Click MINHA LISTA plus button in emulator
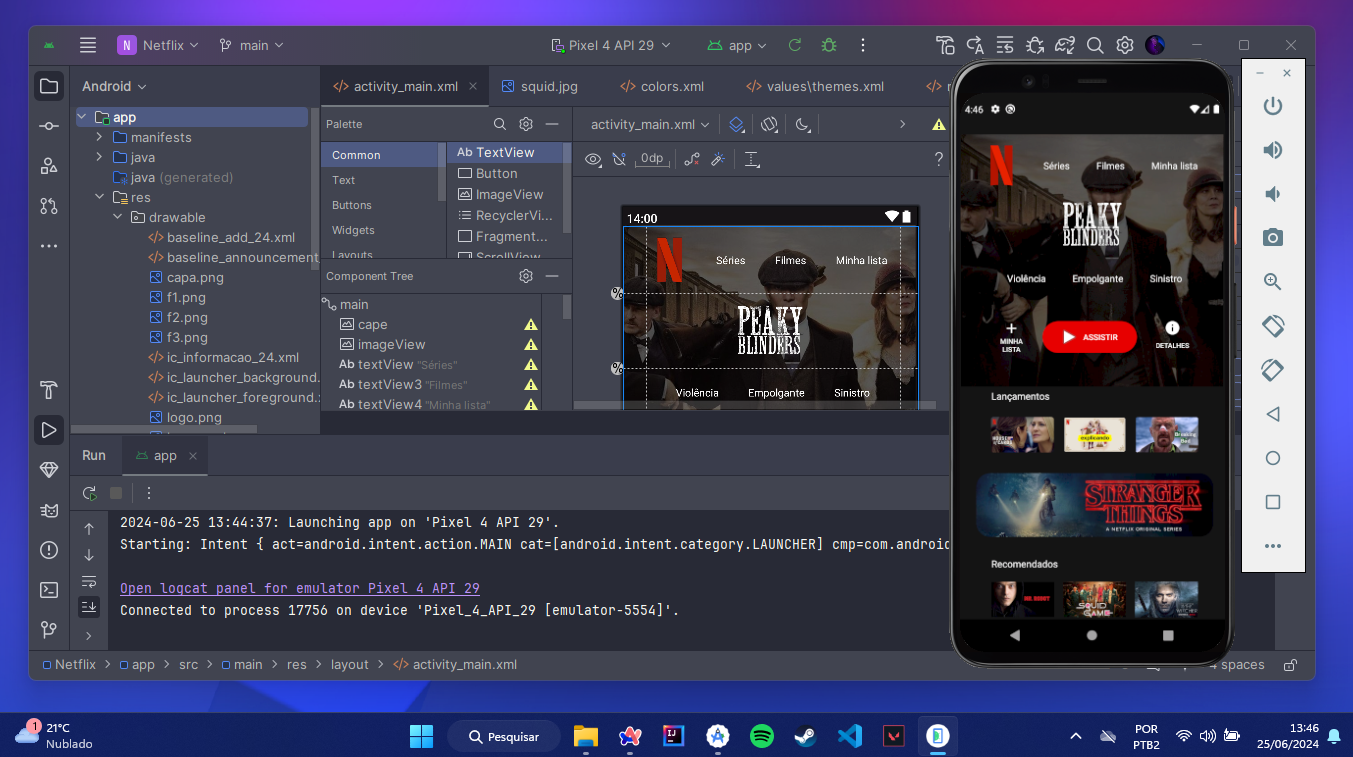1353x757 pixels. tap(1011, 337)
